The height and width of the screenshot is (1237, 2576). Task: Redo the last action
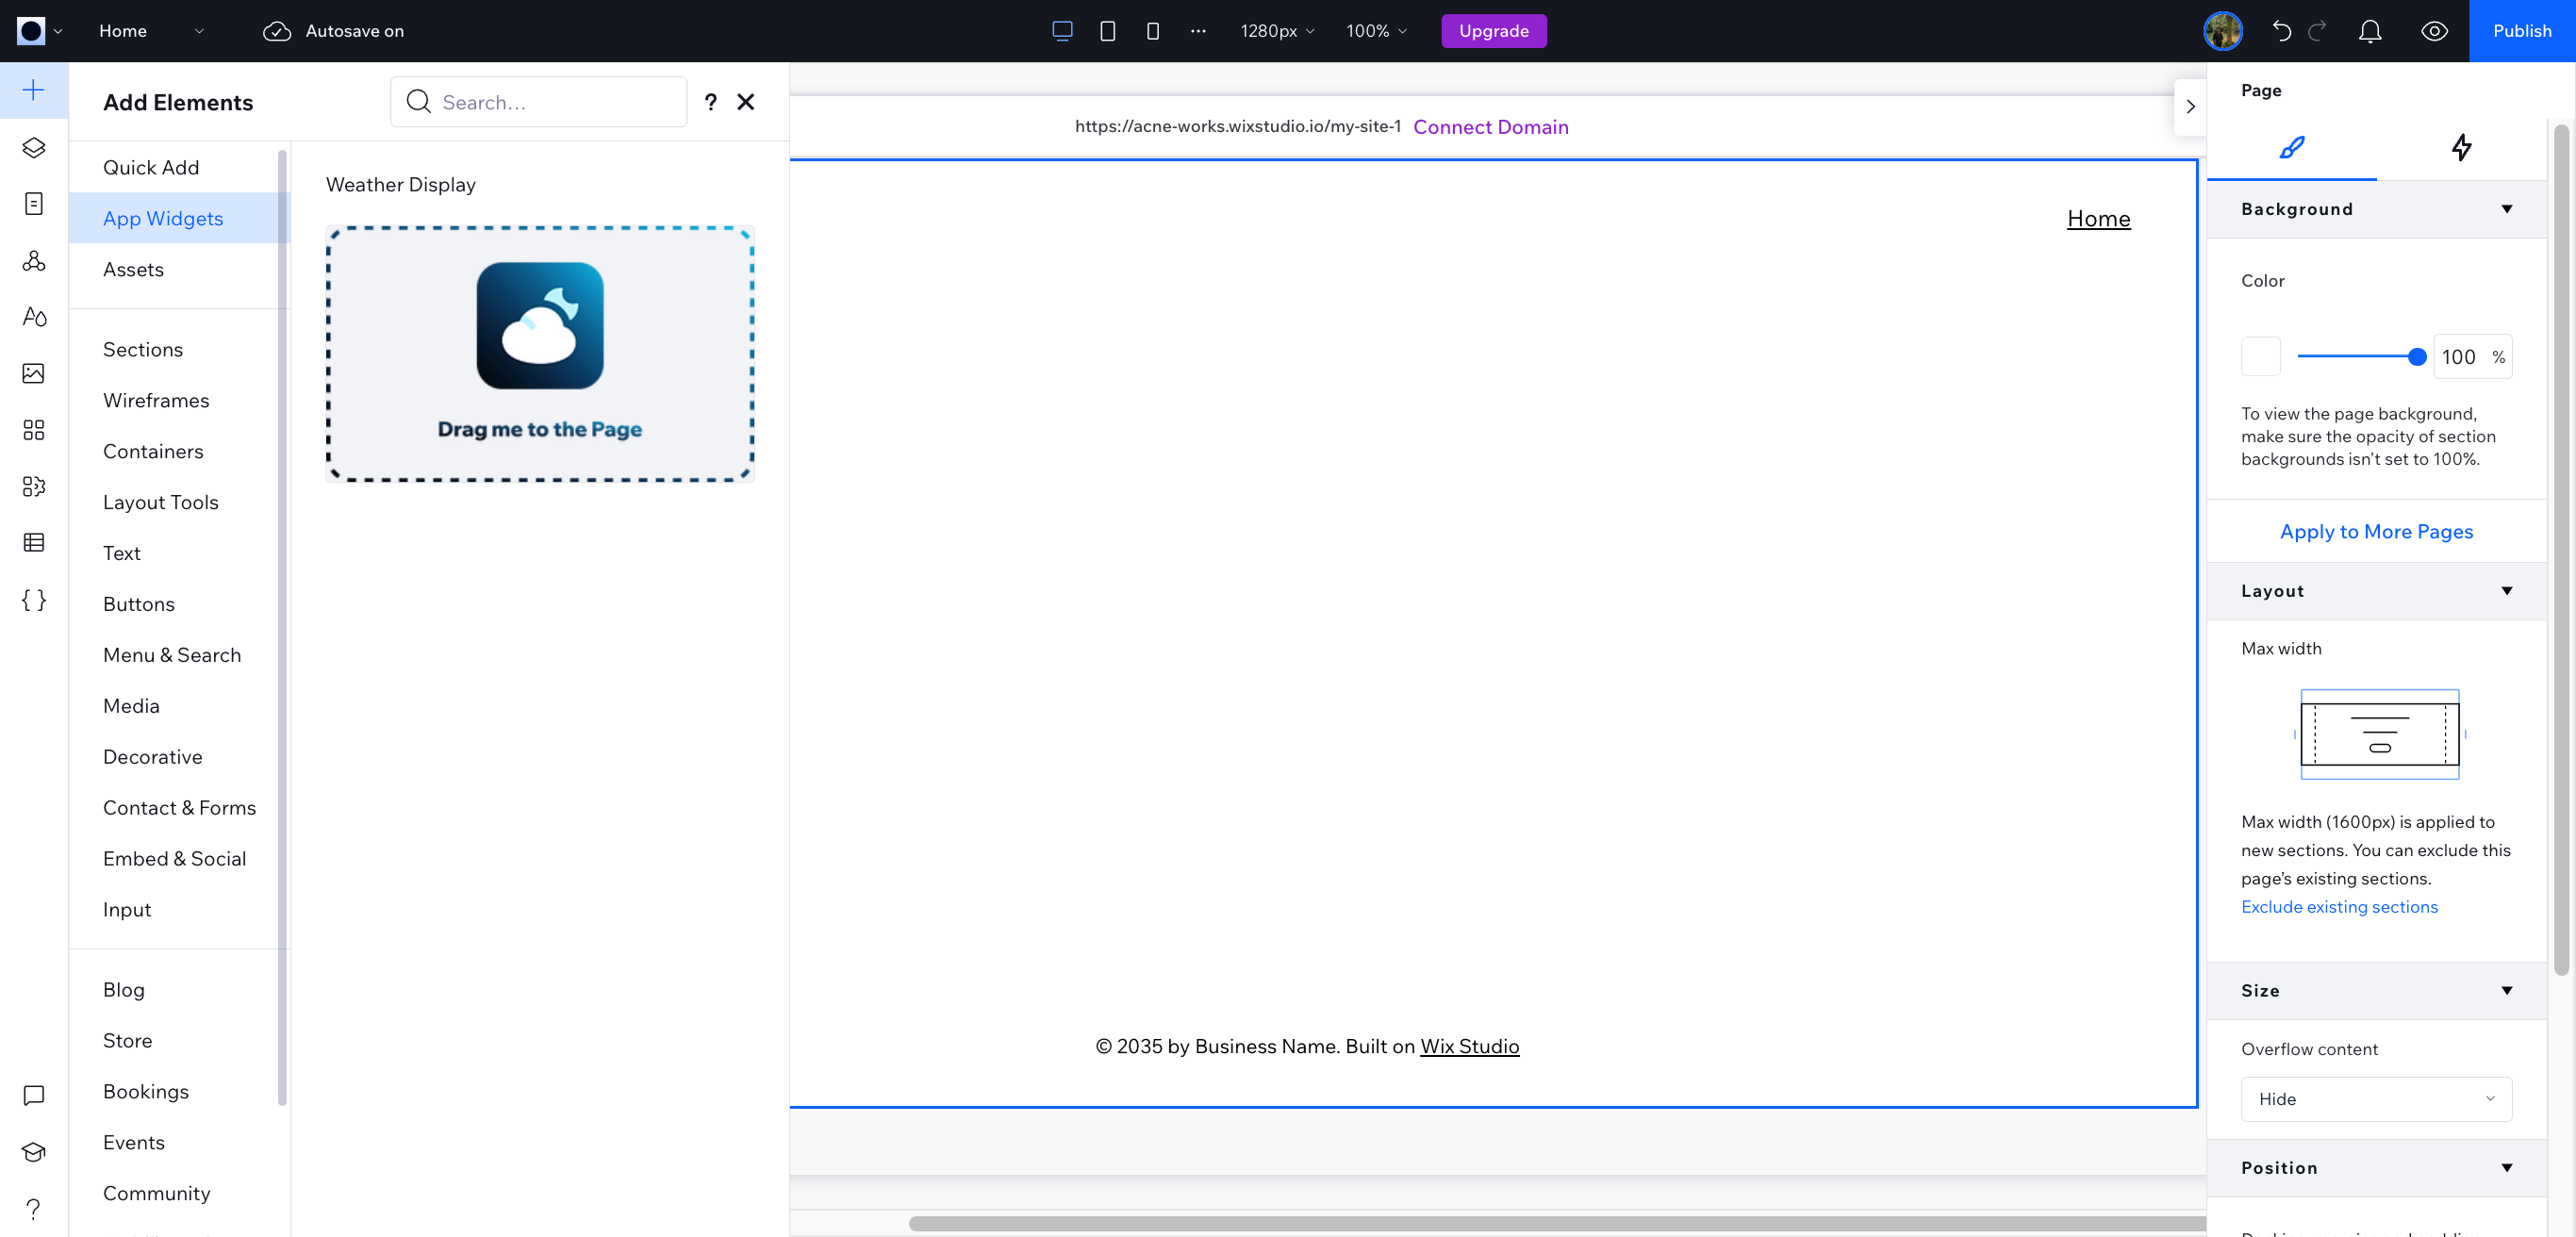tap(2317, 31)
